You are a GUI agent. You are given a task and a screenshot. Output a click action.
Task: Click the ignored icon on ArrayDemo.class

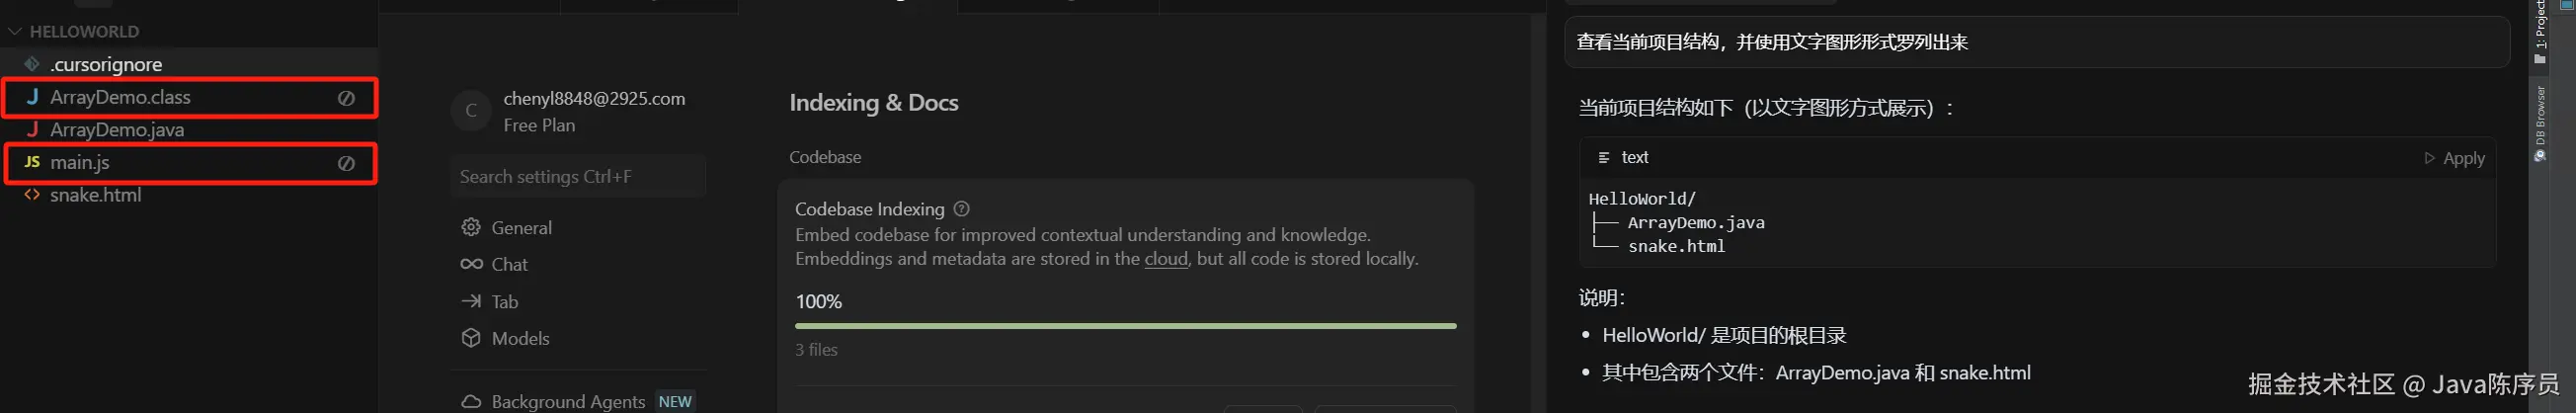click(x=346, y=98)
